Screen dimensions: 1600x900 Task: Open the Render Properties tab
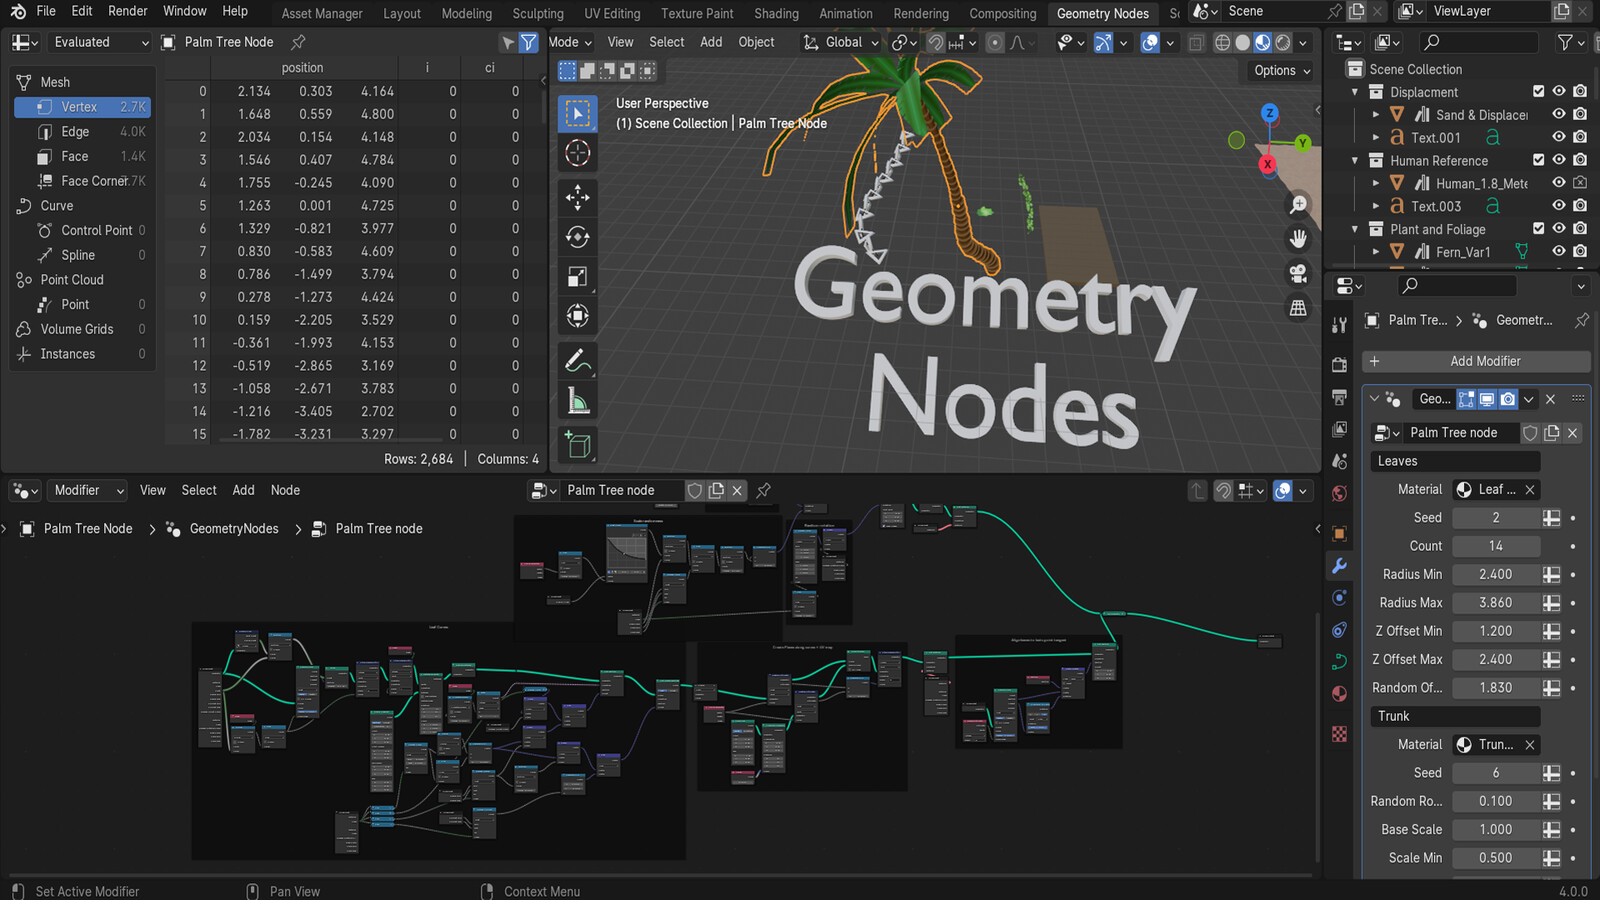point(1340,363)
